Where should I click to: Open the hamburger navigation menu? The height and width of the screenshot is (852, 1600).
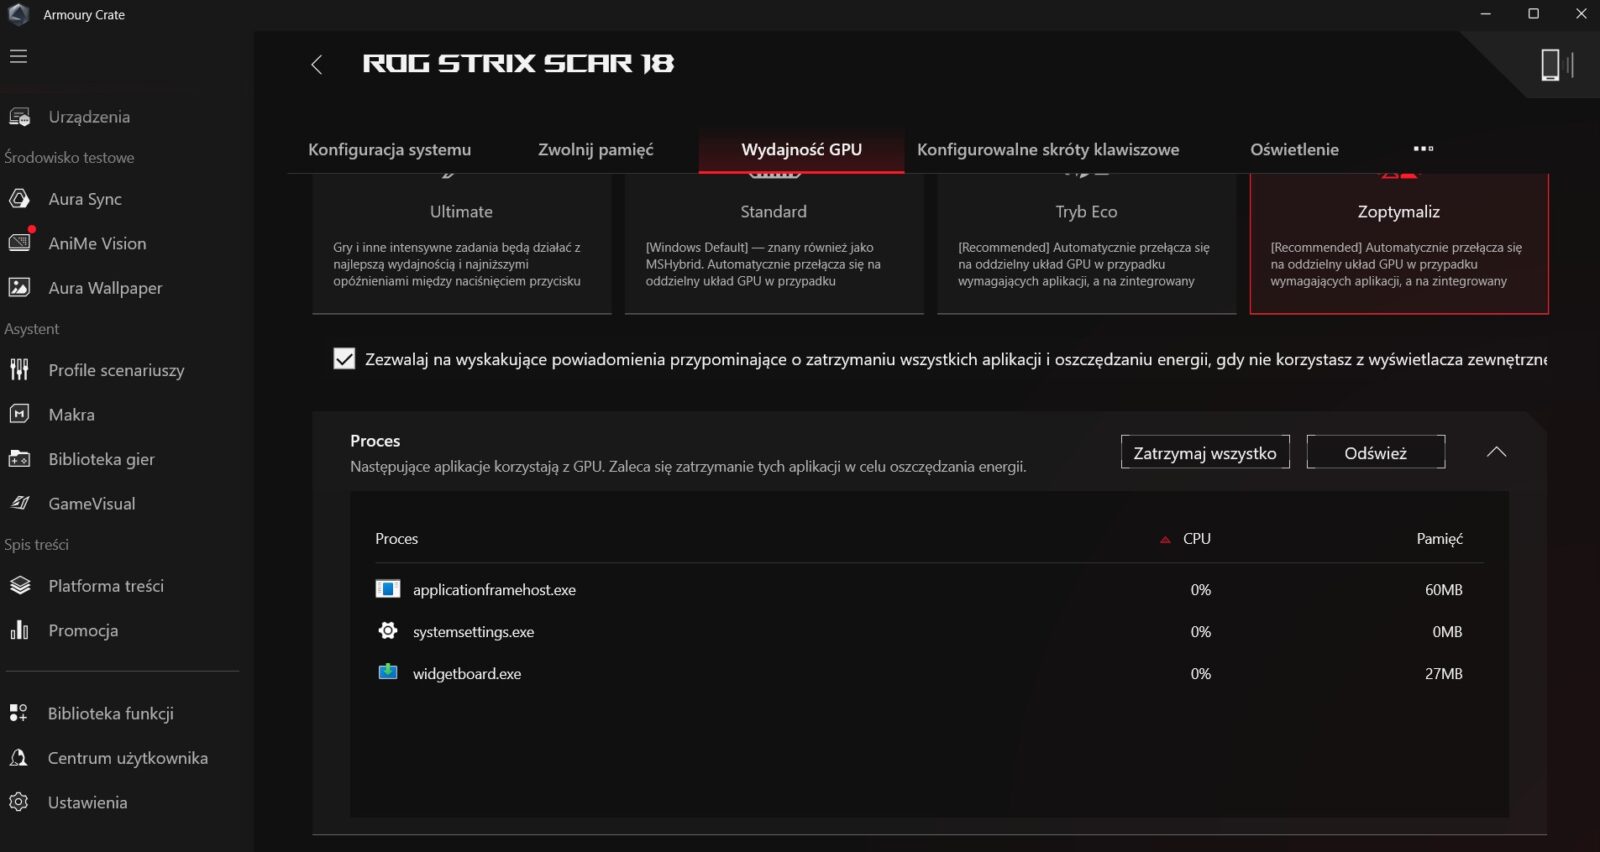18,57
